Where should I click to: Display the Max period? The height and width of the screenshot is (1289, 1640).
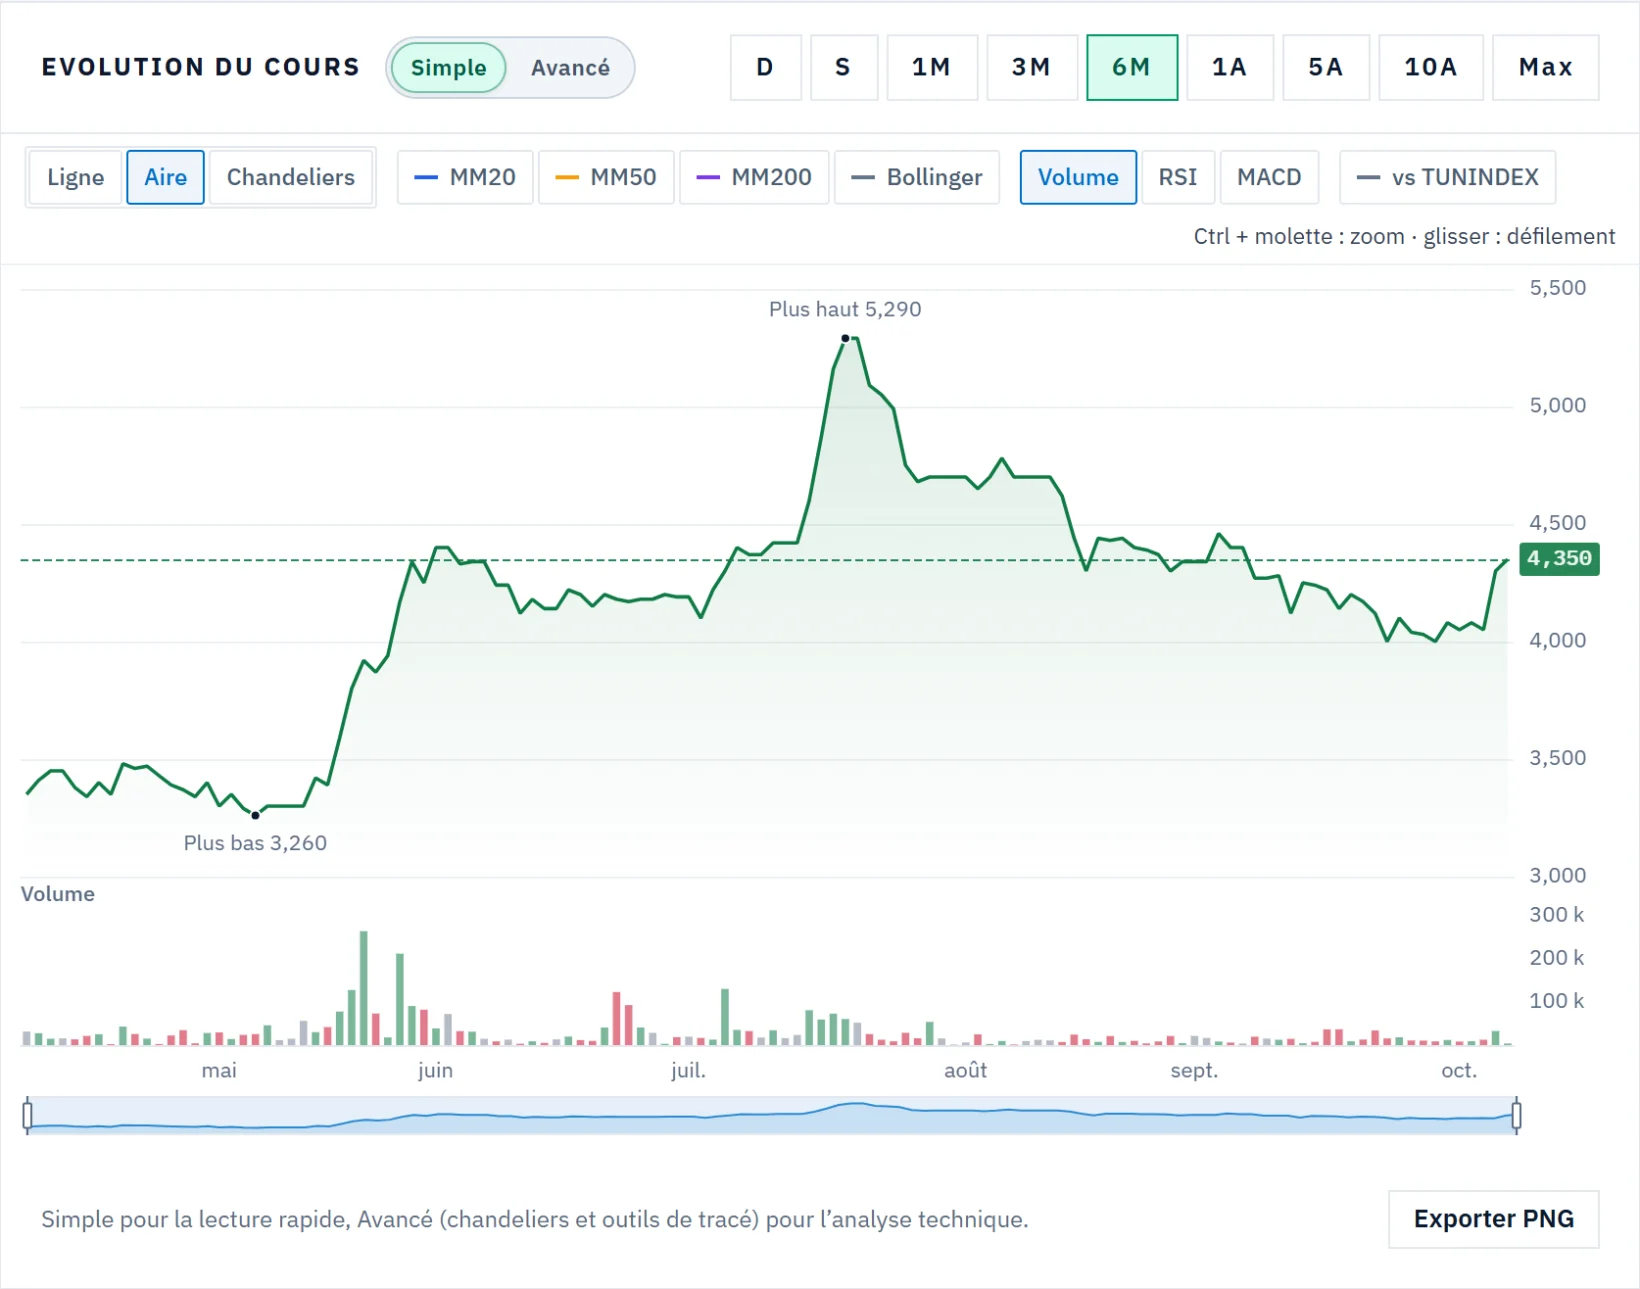[1545, 68]
